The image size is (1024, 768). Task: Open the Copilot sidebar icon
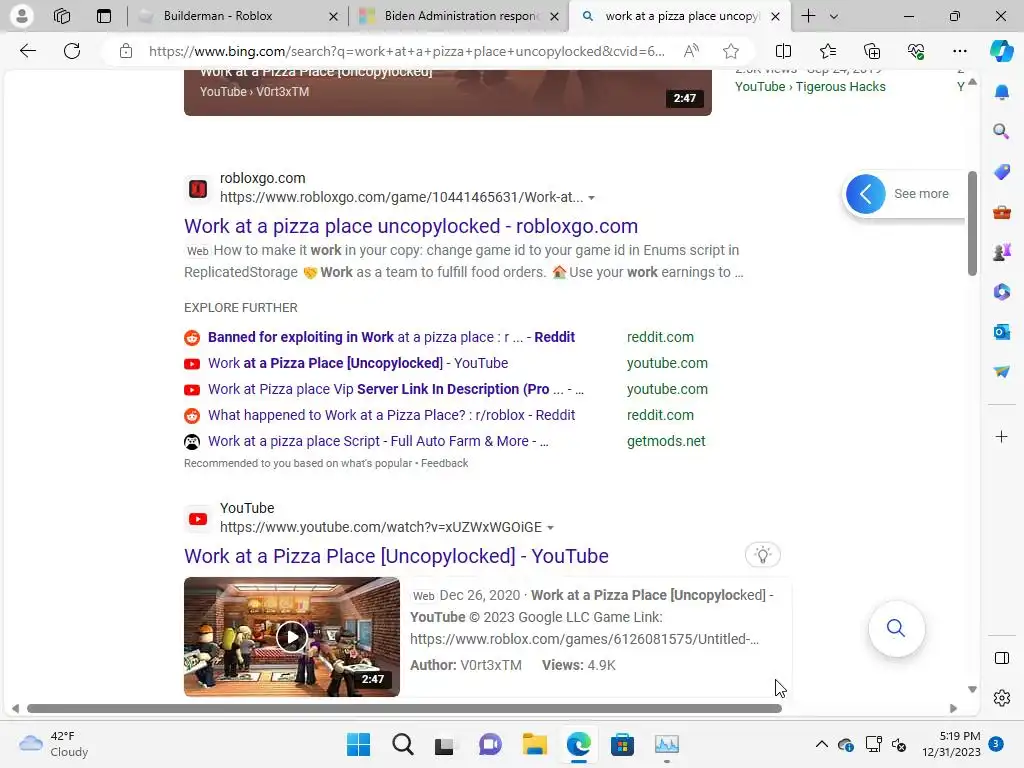point(1001,51)
